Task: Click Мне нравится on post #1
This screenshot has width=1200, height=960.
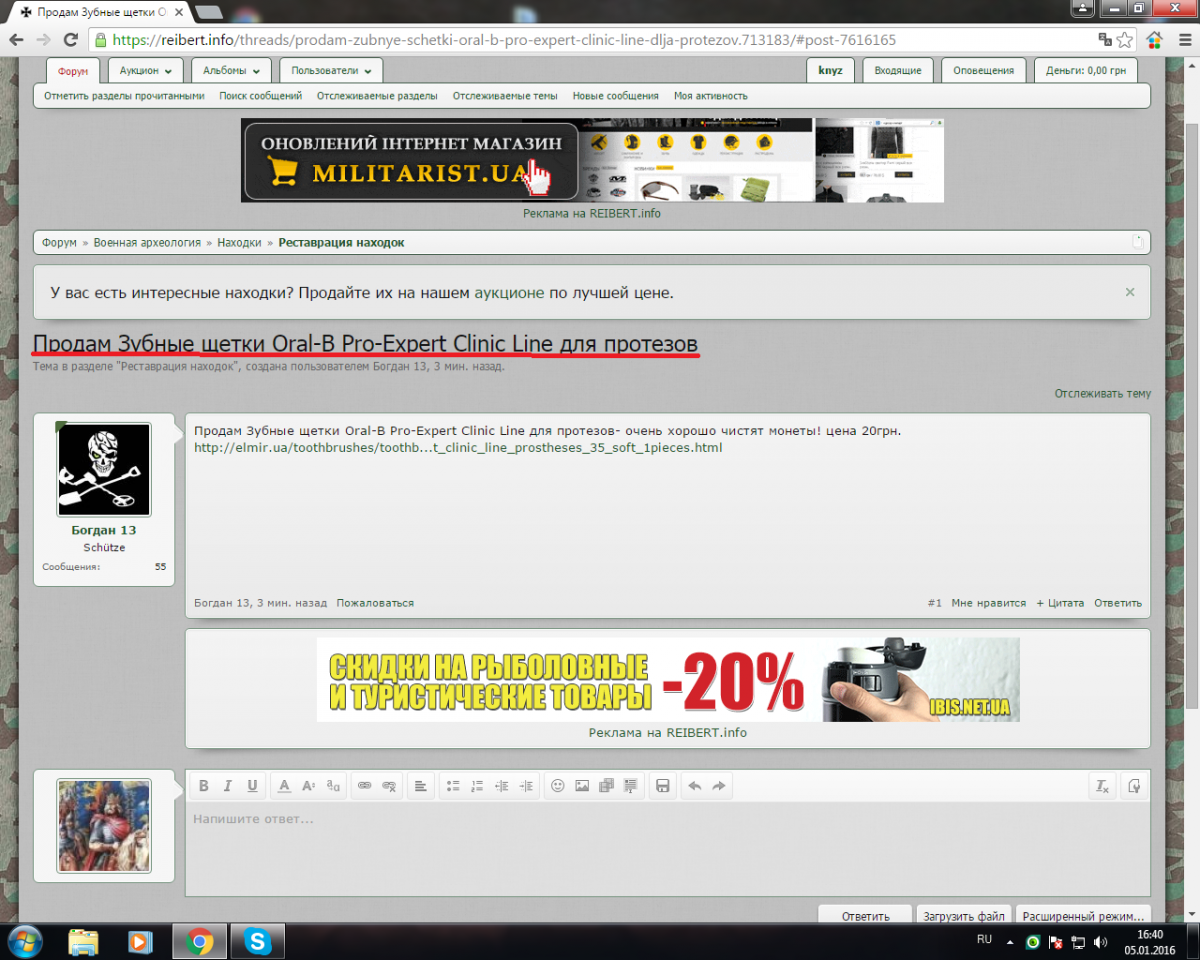Action: pos(989,603)
